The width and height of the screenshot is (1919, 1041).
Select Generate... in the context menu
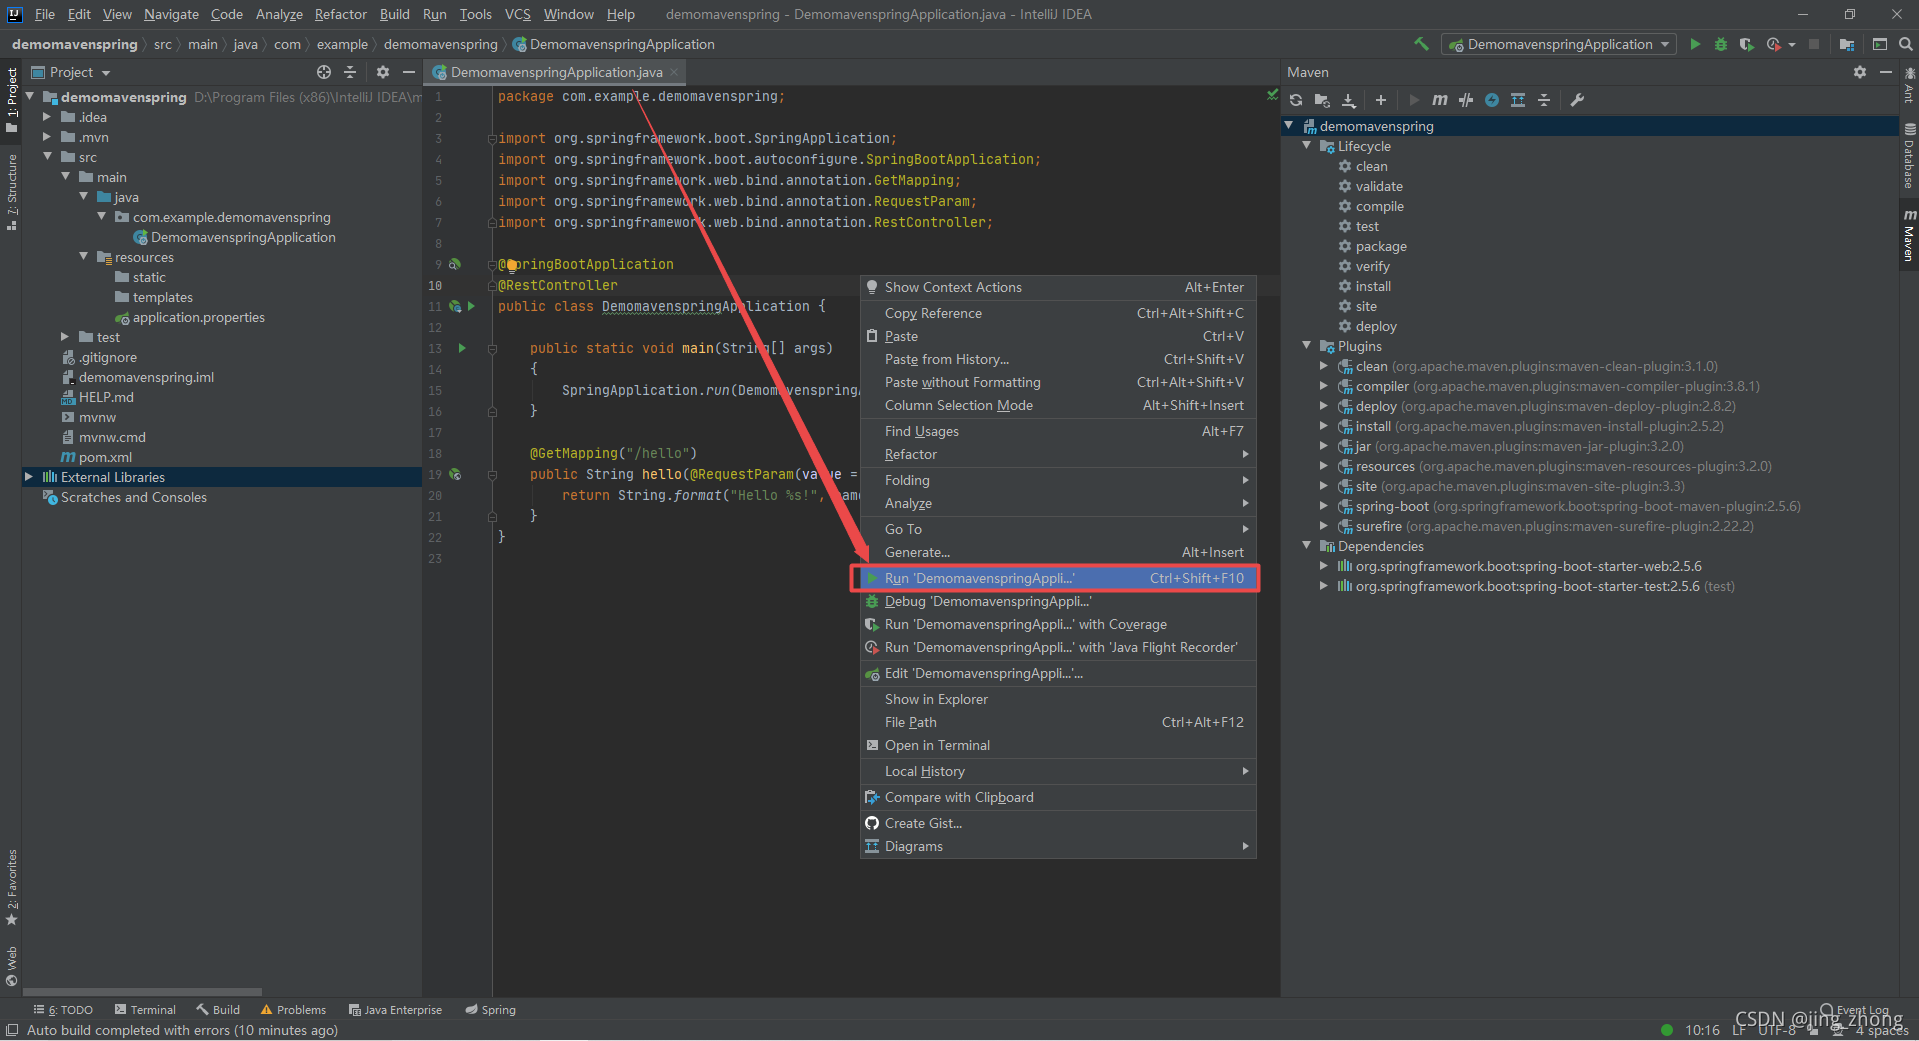click(1058, 552)
